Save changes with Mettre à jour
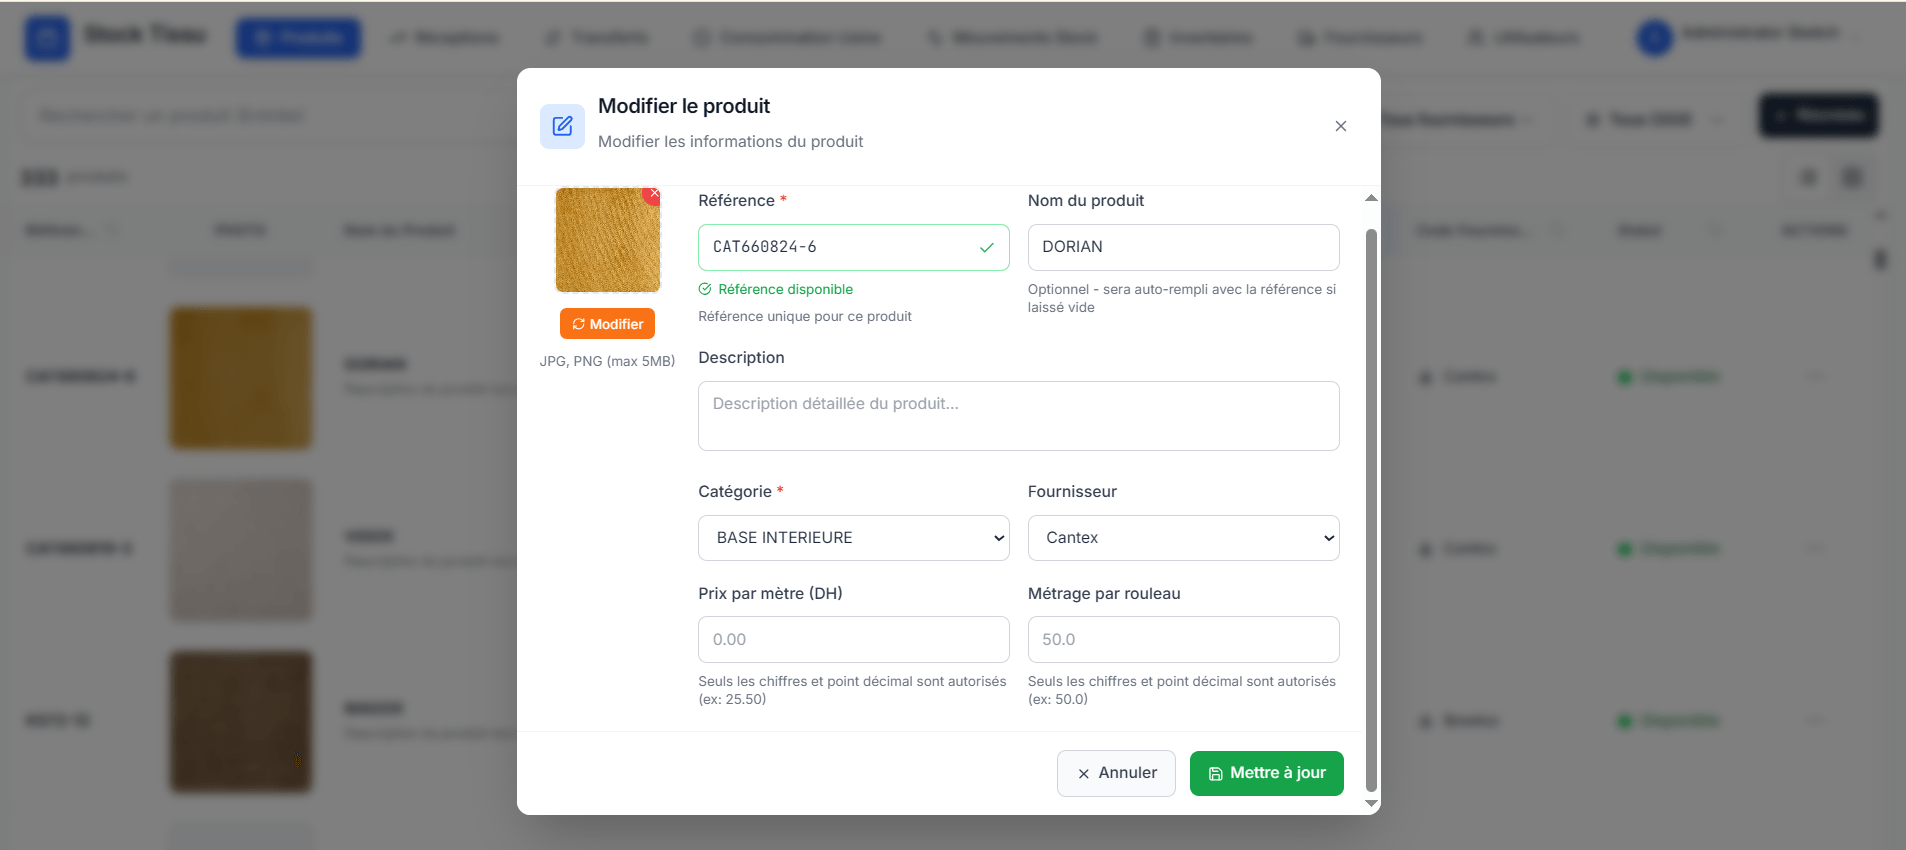 click(1266, 773)
